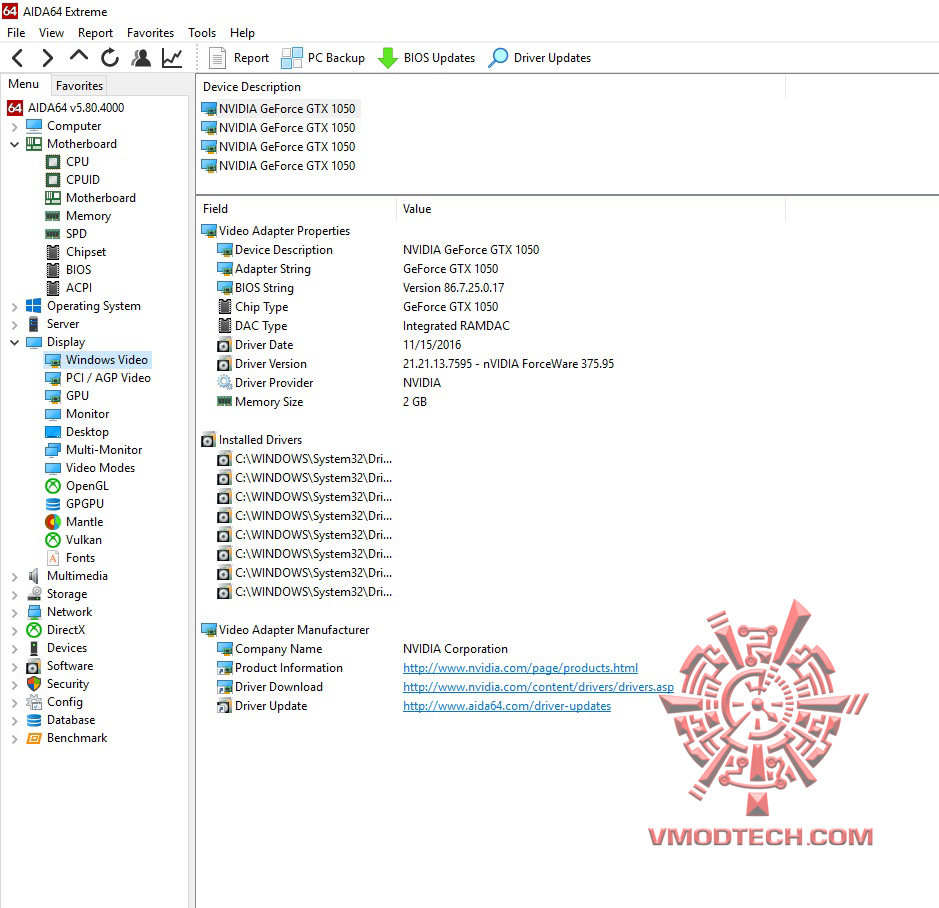Image resolution: width=939 pixels, height=908 pixels.
Task: Select the Multi-Monitor item icon
Action: coord(53,450)
